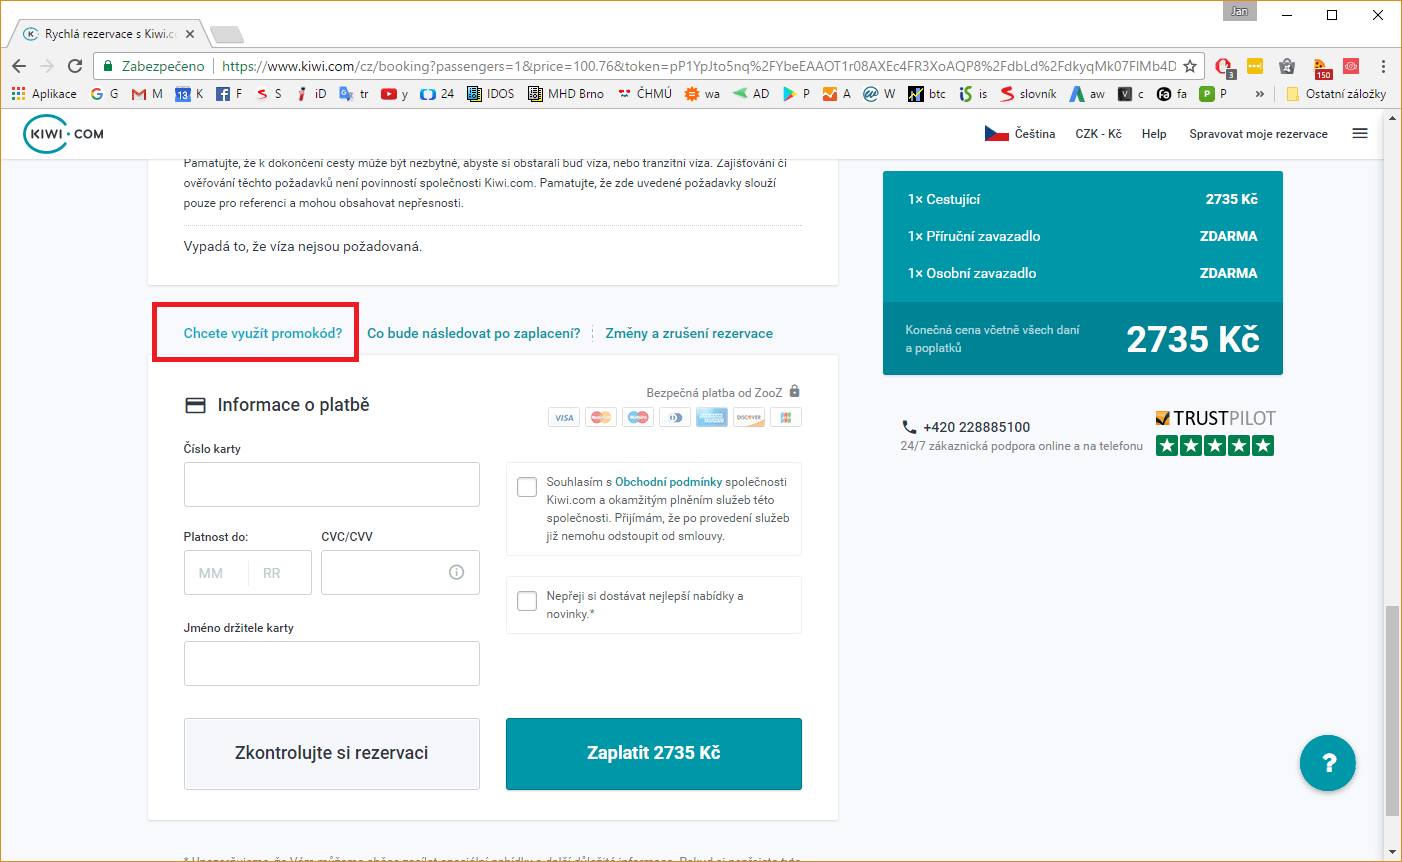
Task: Click the Trustpilot five-star rating
Action: 1215,446
